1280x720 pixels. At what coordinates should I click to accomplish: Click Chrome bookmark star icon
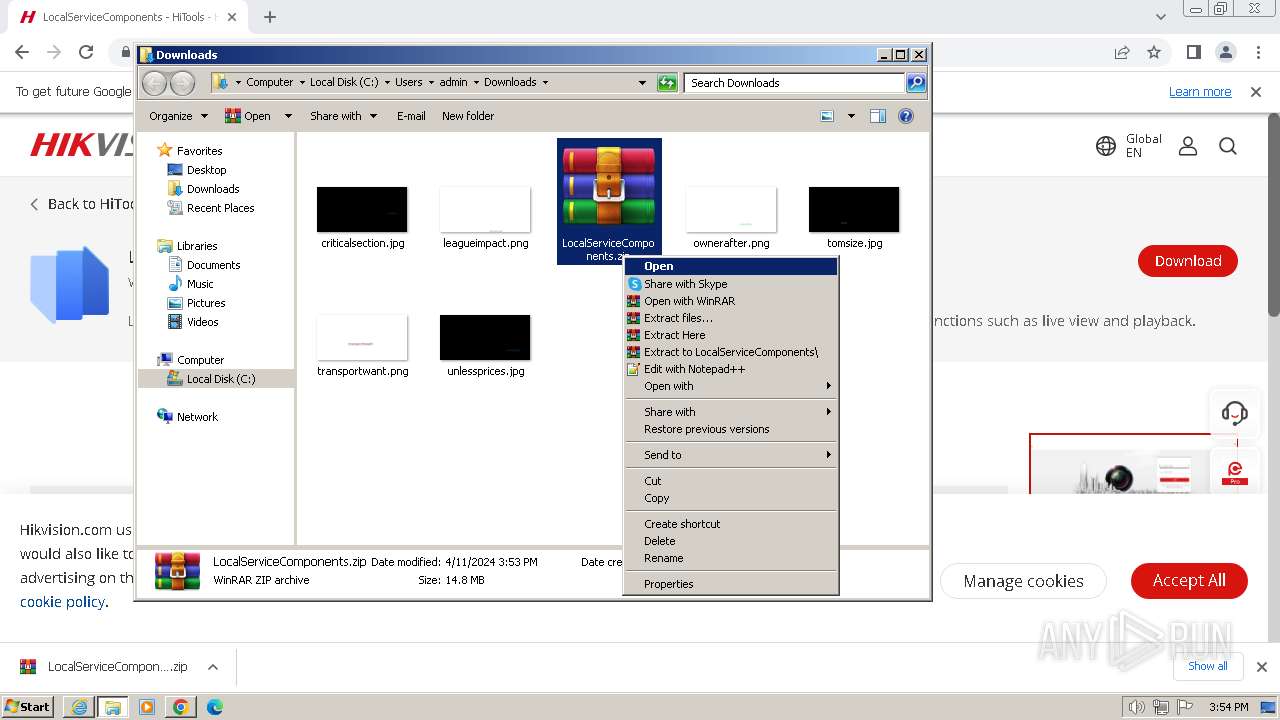[x=1154, y=52]
